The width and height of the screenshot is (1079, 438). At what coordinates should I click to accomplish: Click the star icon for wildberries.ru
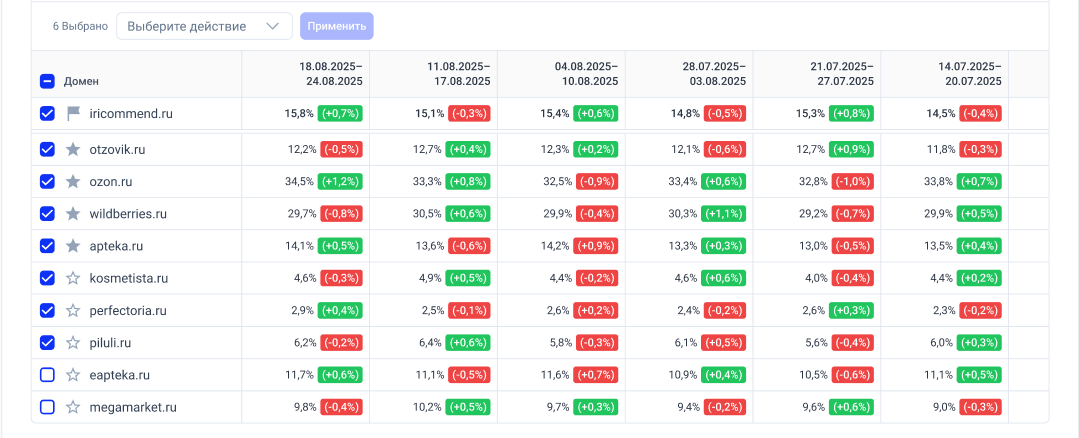[73, 214]
